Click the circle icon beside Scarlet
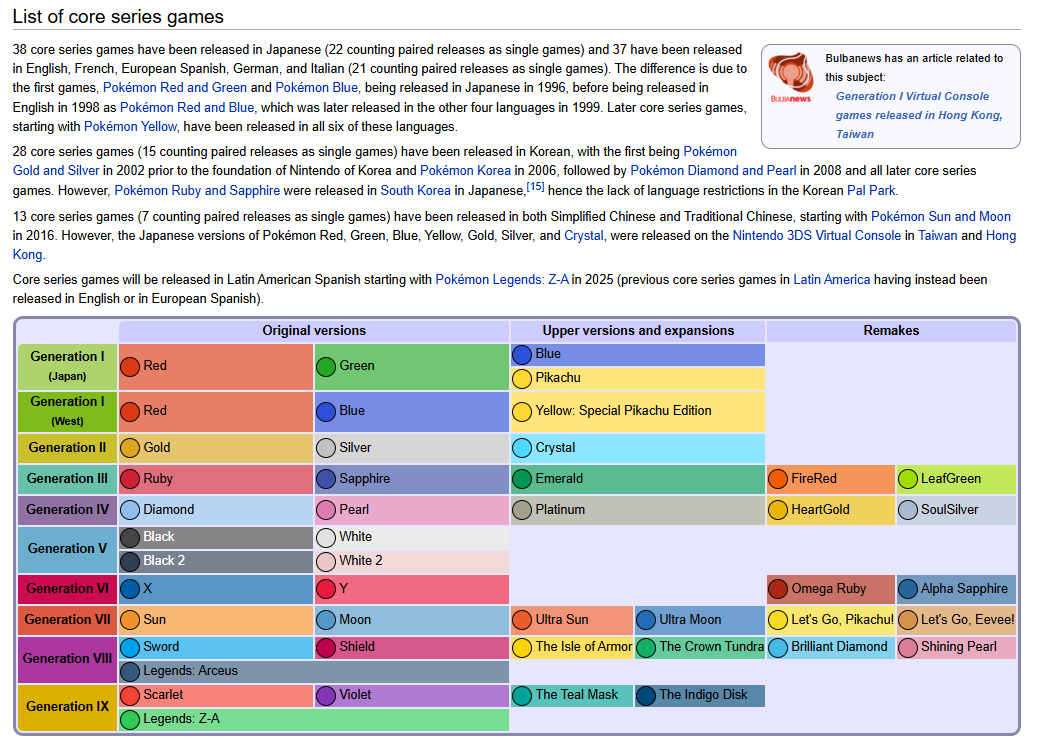 [130, 696]
